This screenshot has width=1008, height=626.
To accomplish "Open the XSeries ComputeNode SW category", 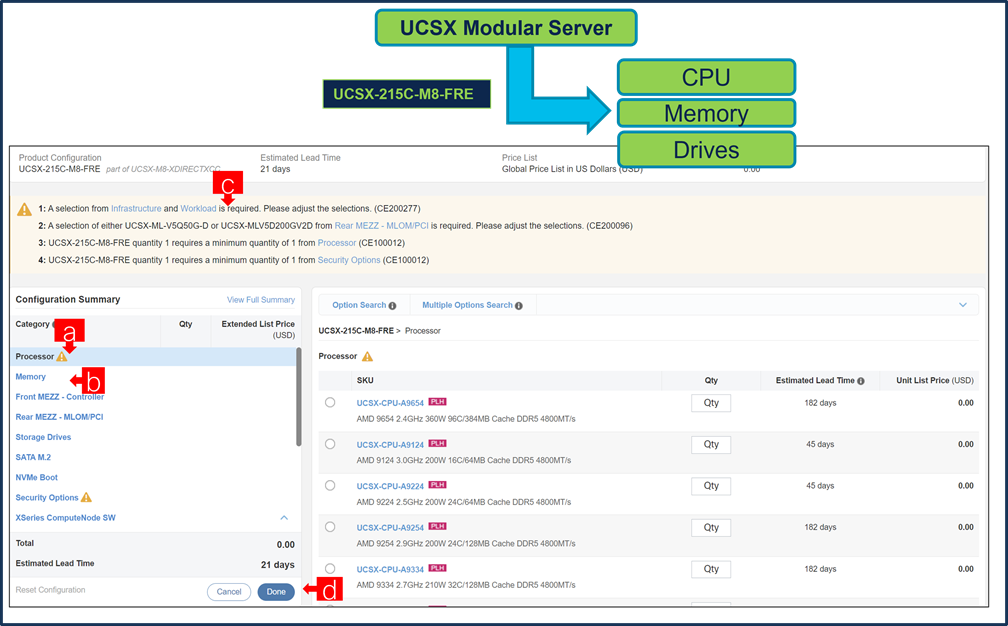I will (x=66, y=518).
